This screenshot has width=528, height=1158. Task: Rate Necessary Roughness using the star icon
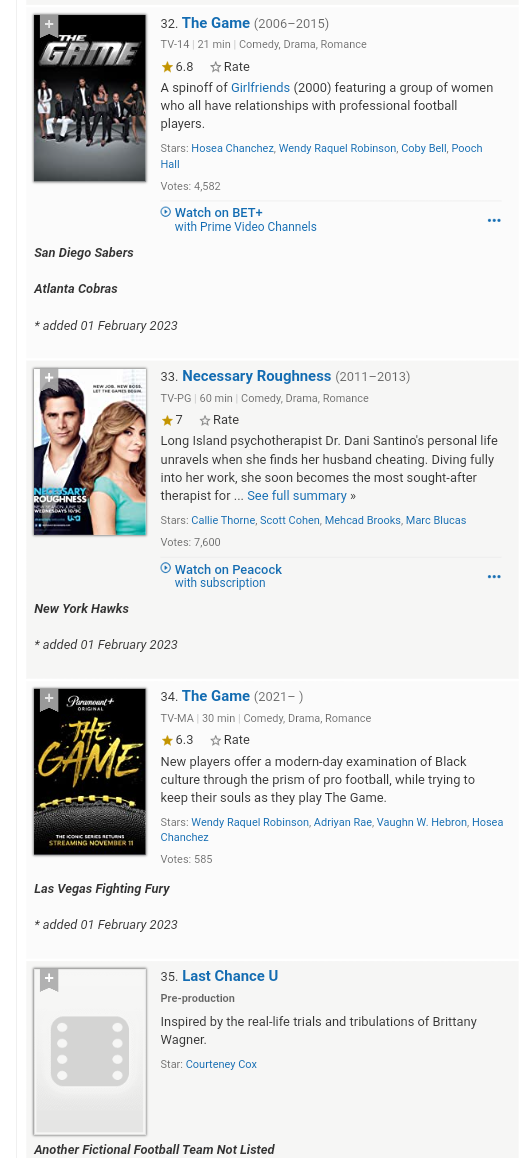click(x=219, y=419)
